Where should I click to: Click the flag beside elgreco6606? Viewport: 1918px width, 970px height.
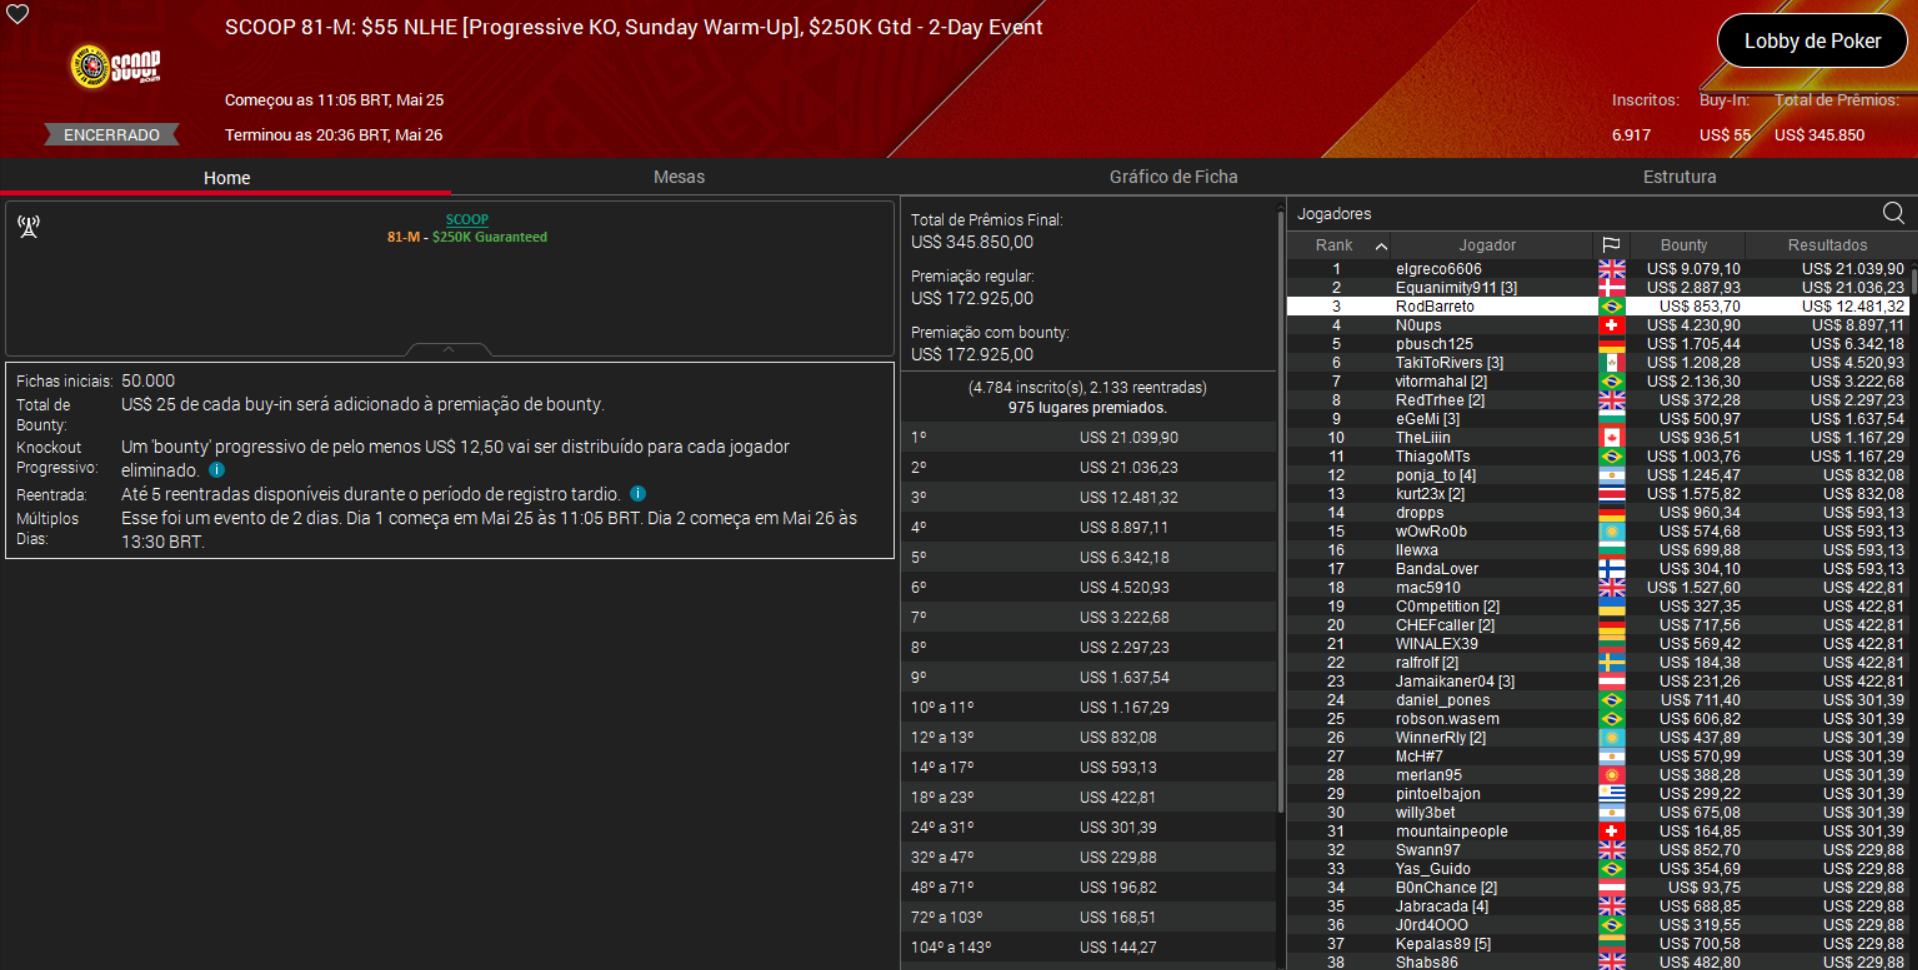tap(1611, 269)
